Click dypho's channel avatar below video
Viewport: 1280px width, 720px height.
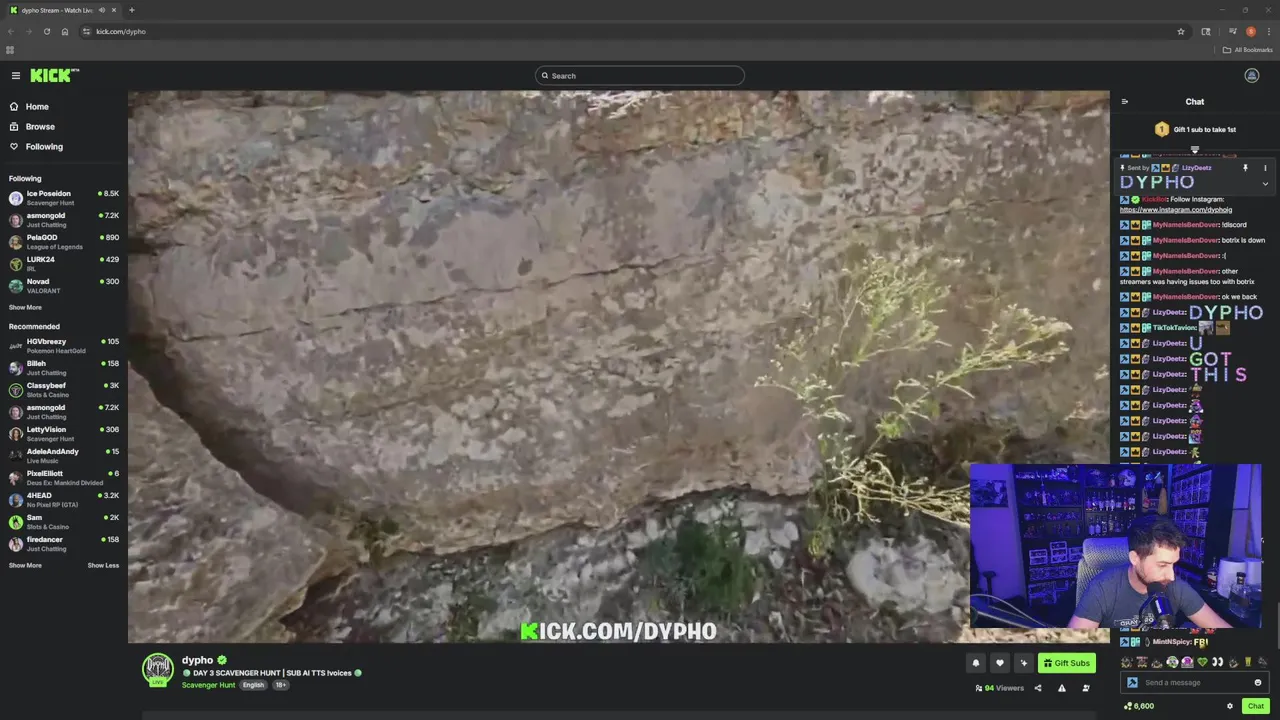pyautogui.click(x=158, y=669)
